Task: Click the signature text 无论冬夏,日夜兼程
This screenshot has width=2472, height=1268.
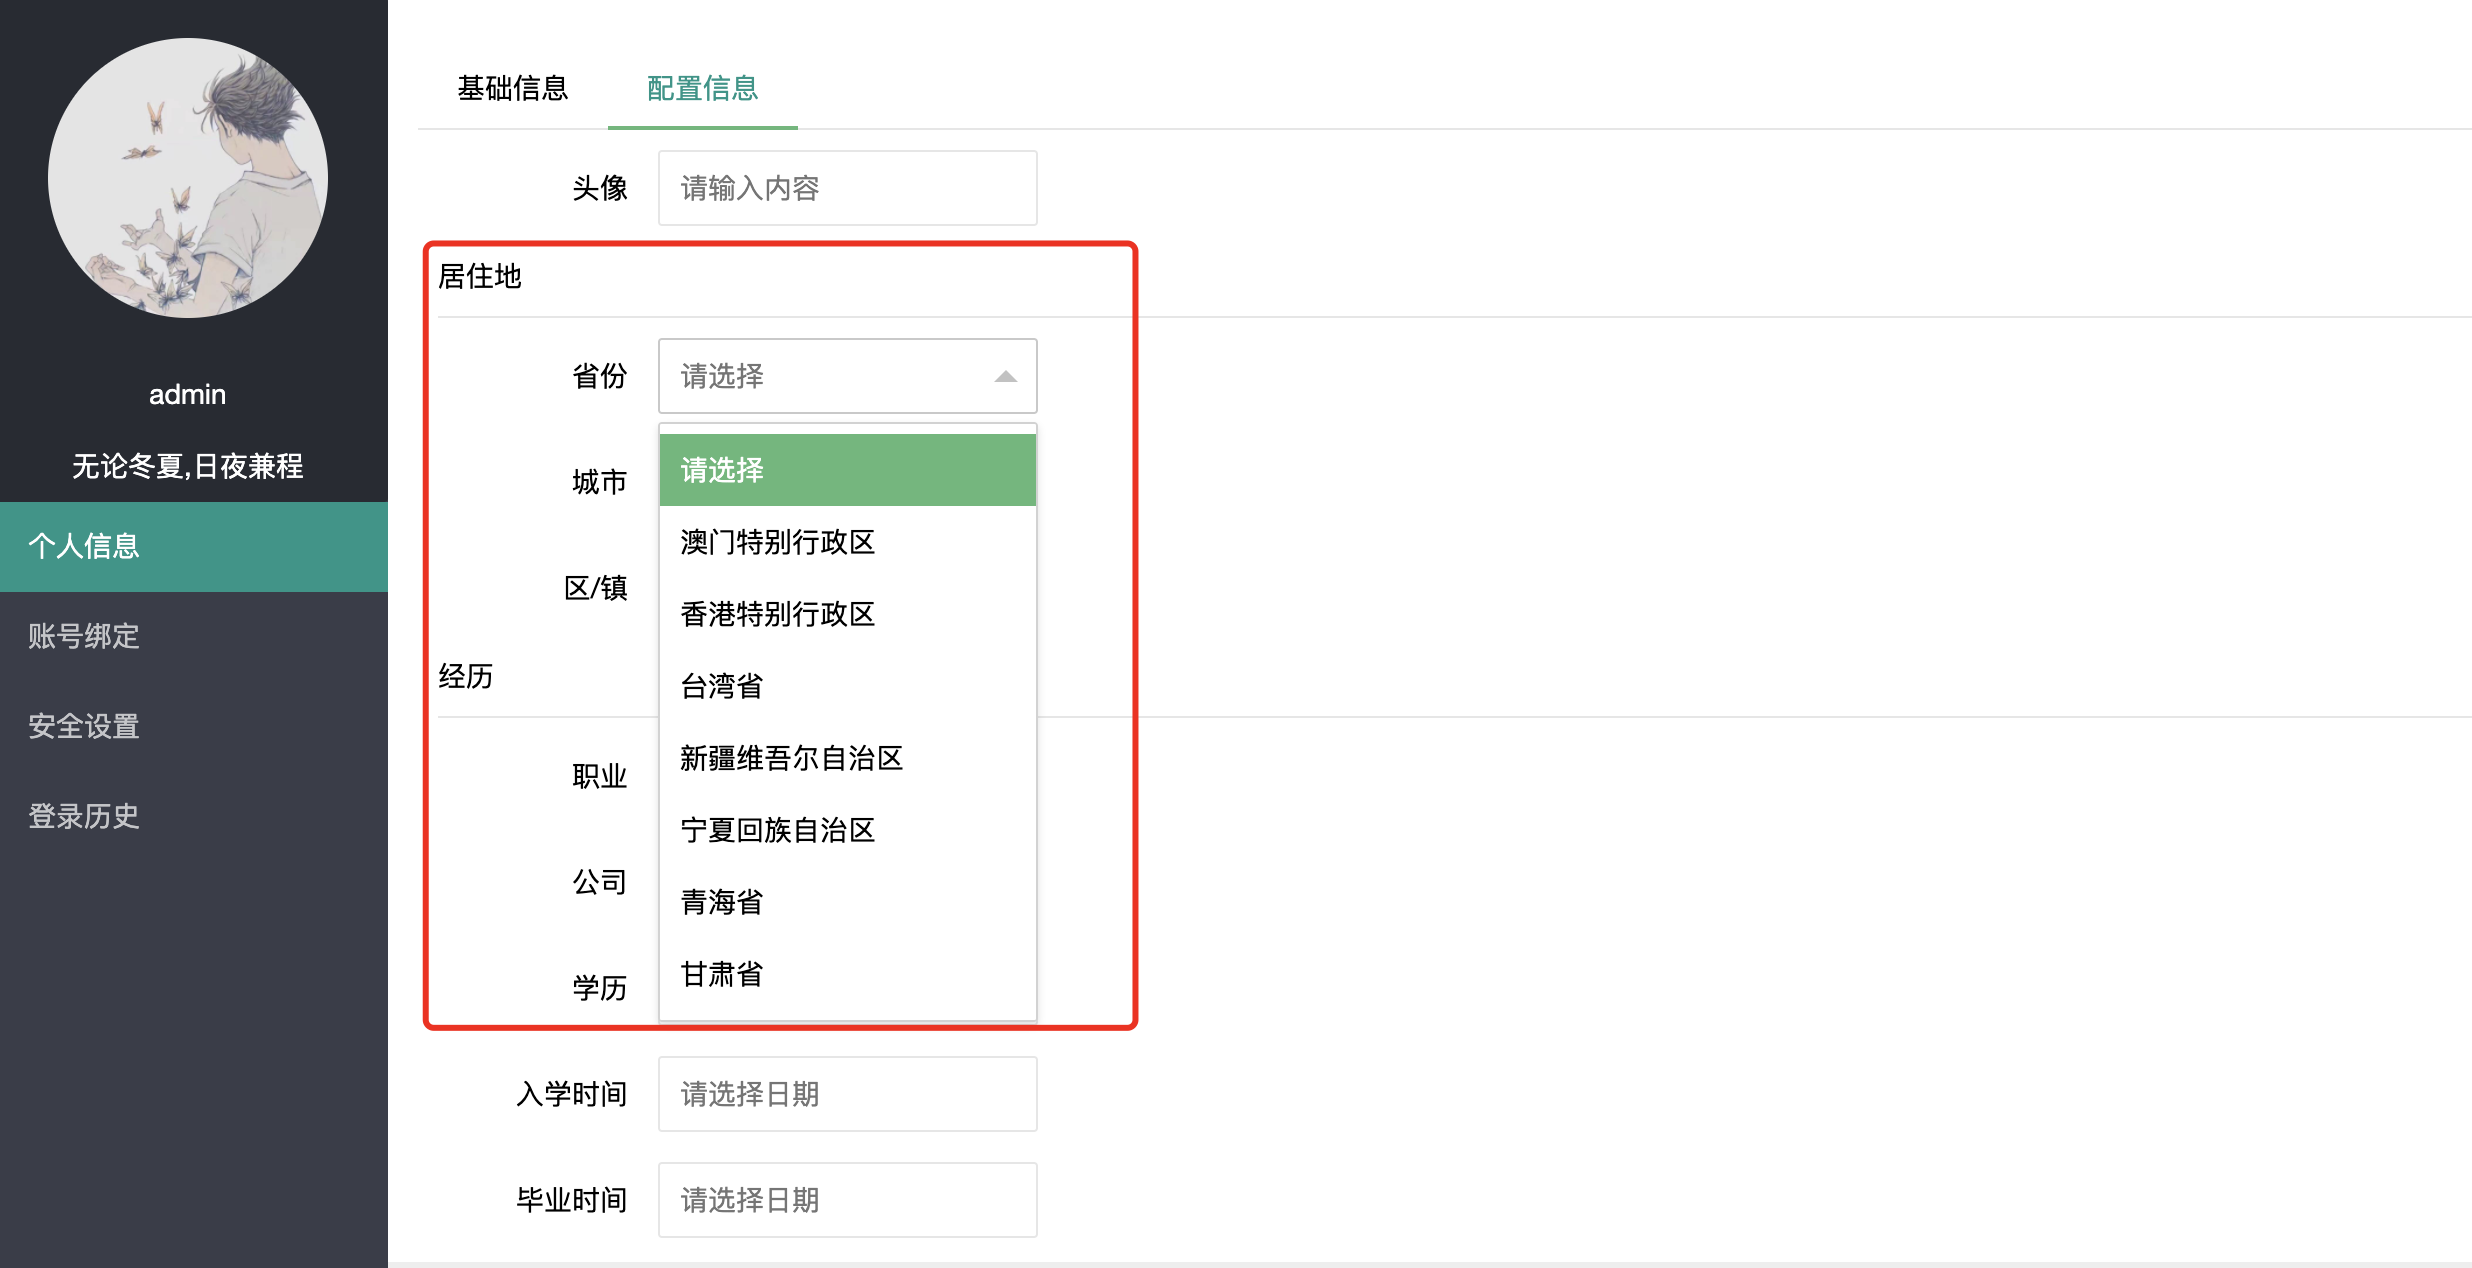Action: click(187, 466)
